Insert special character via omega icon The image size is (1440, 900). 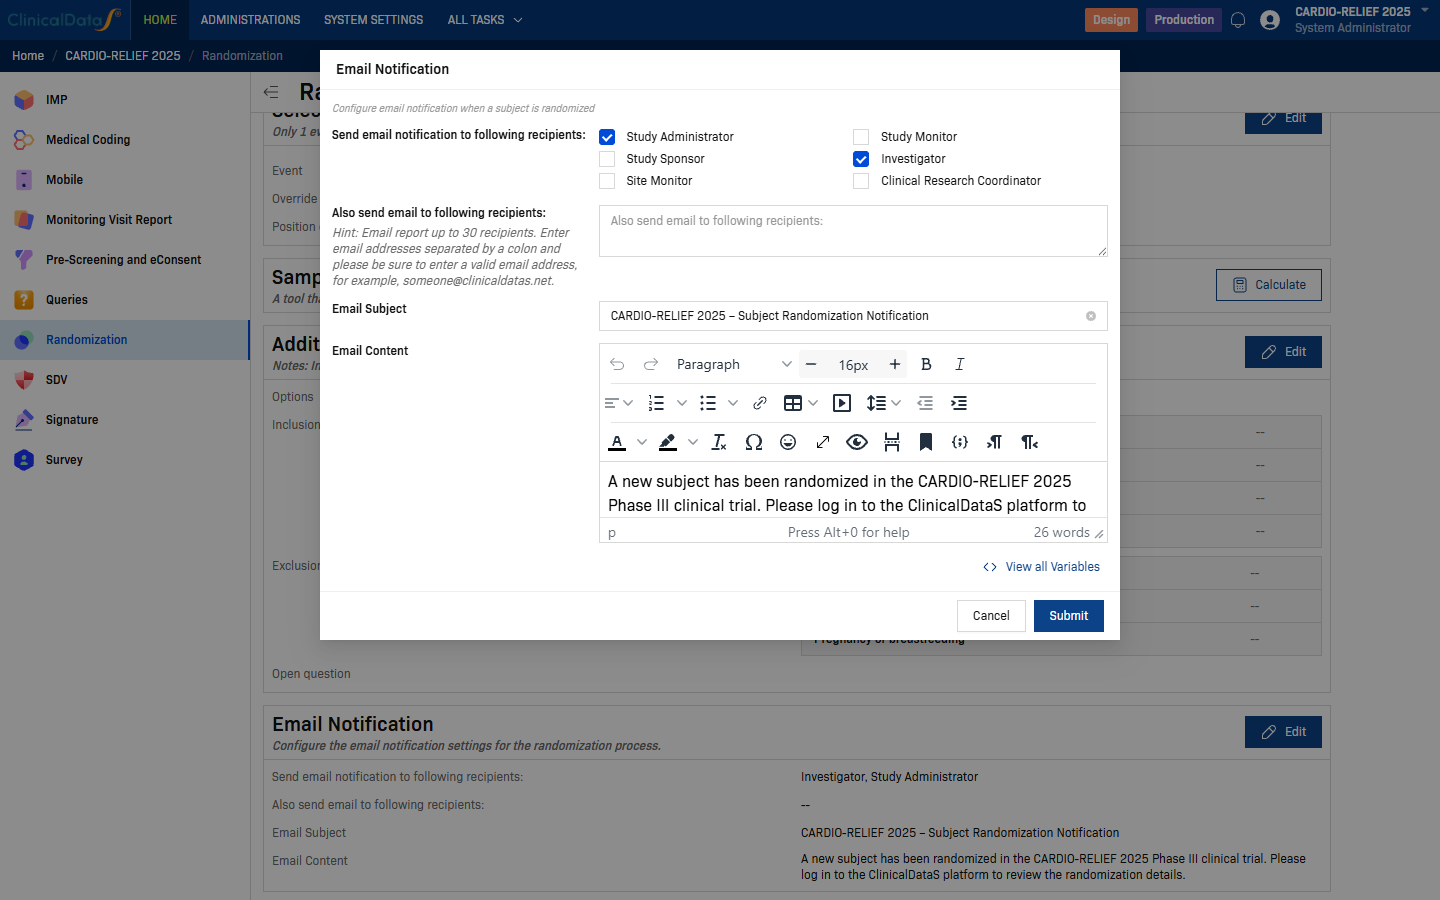click(754, 442)
